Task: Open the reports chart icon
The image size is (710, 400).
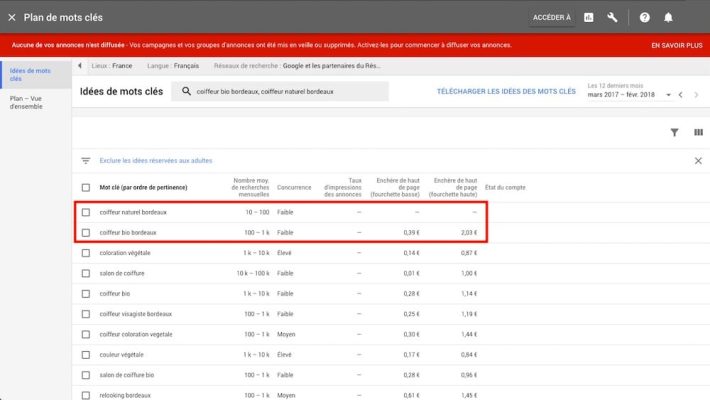Action: pyautogui.click(x=588, y=17)
